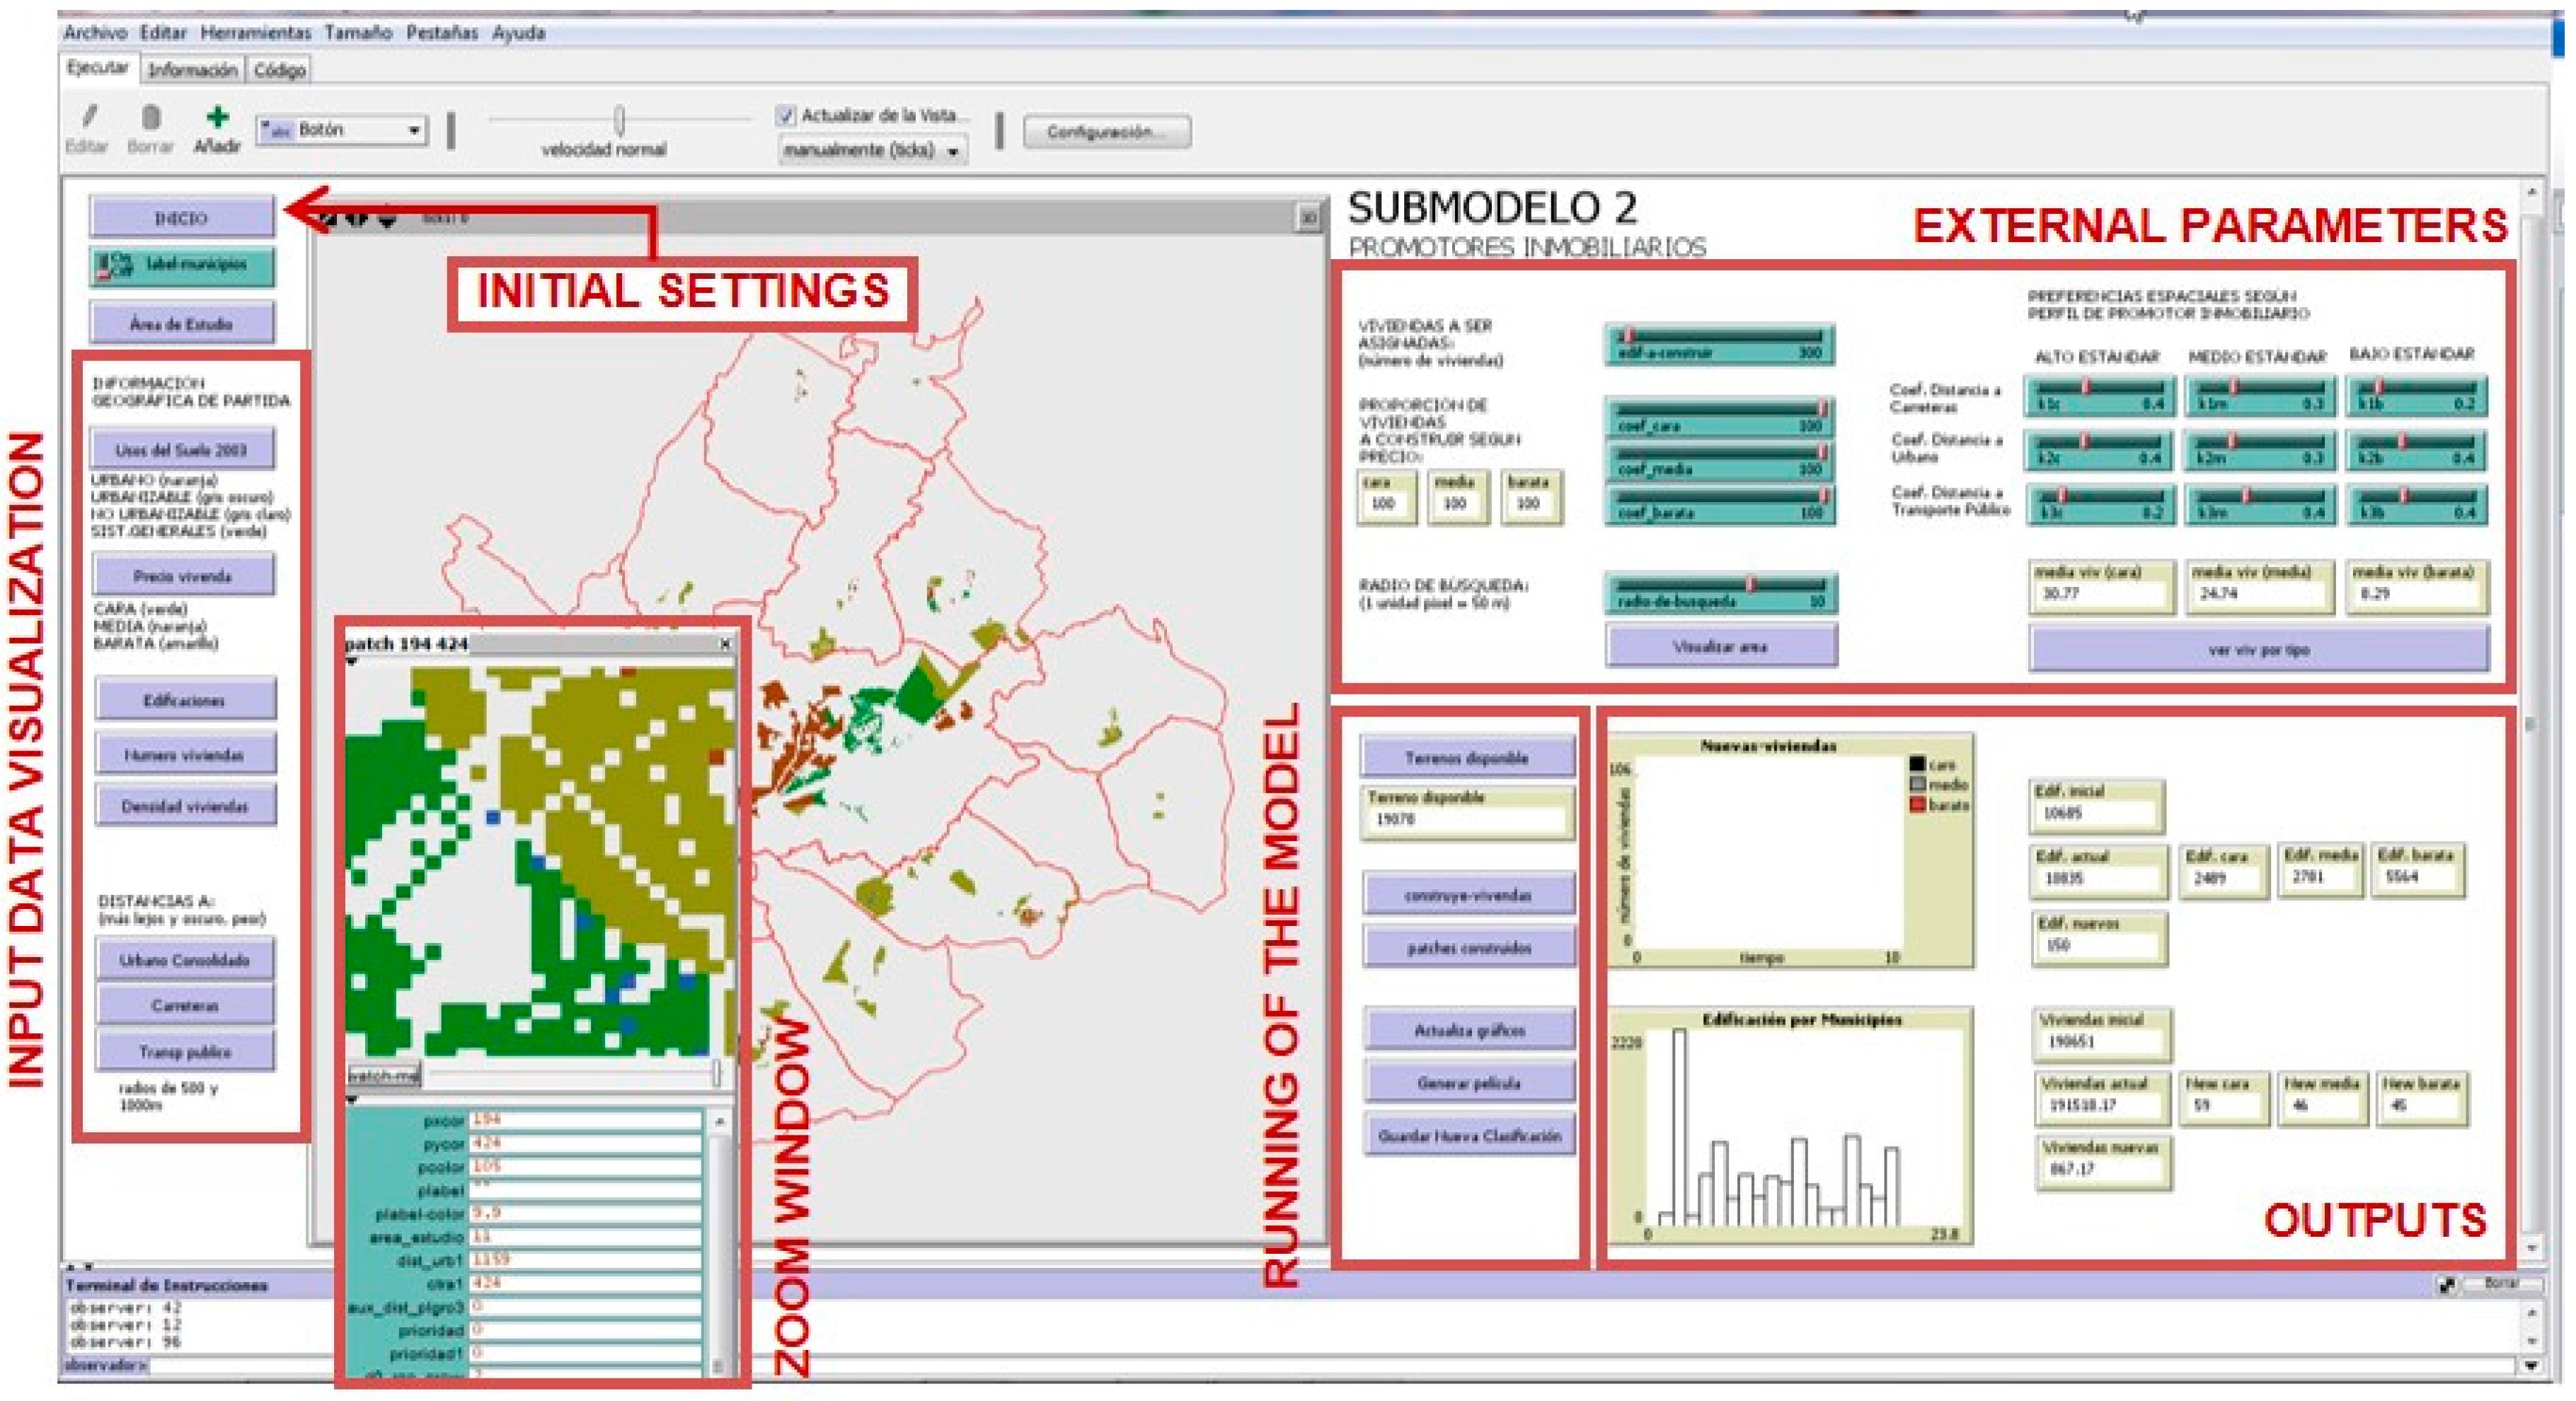The height and width of the screenshot is (1401, 2576).
Task: Adjust the k2c urbano alto slider
Action: point(2098,449)
